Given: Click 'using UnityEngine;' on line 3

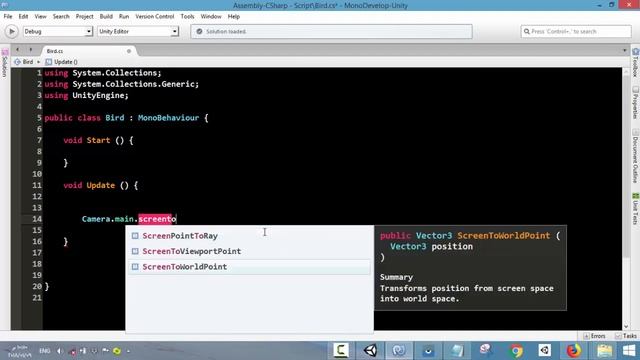Looking at the screenshot, I should pyautogui.click(x=87, y=96).
